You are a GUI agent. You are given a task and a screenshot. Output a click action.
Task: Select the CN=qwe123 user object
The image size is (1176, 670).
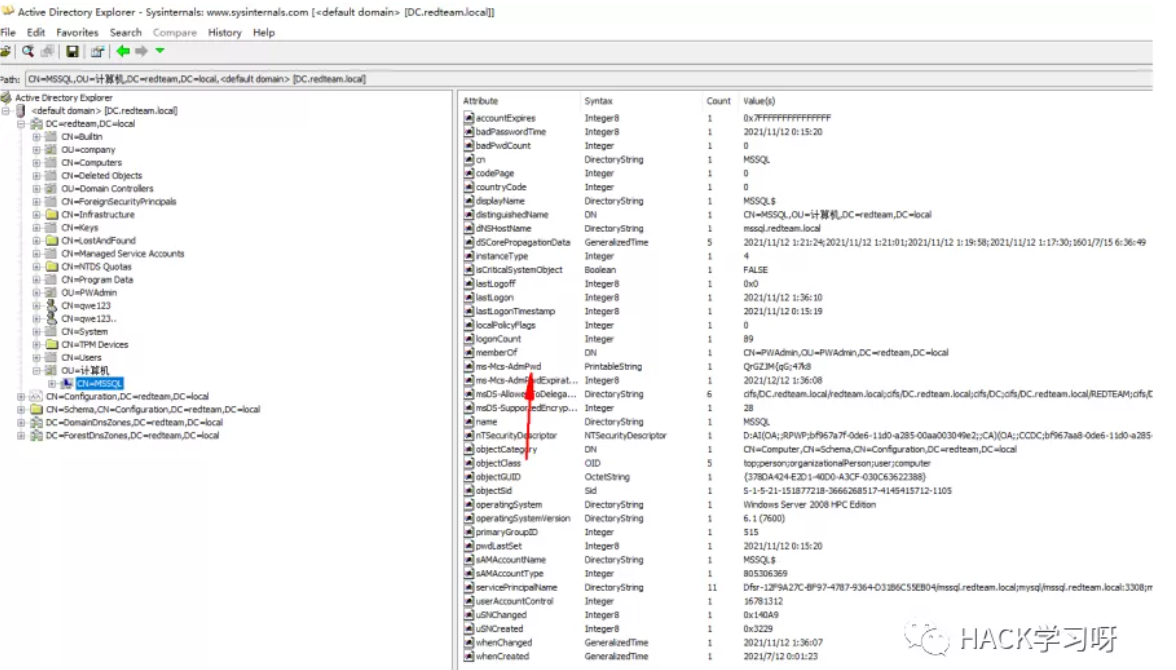[86, 305]
